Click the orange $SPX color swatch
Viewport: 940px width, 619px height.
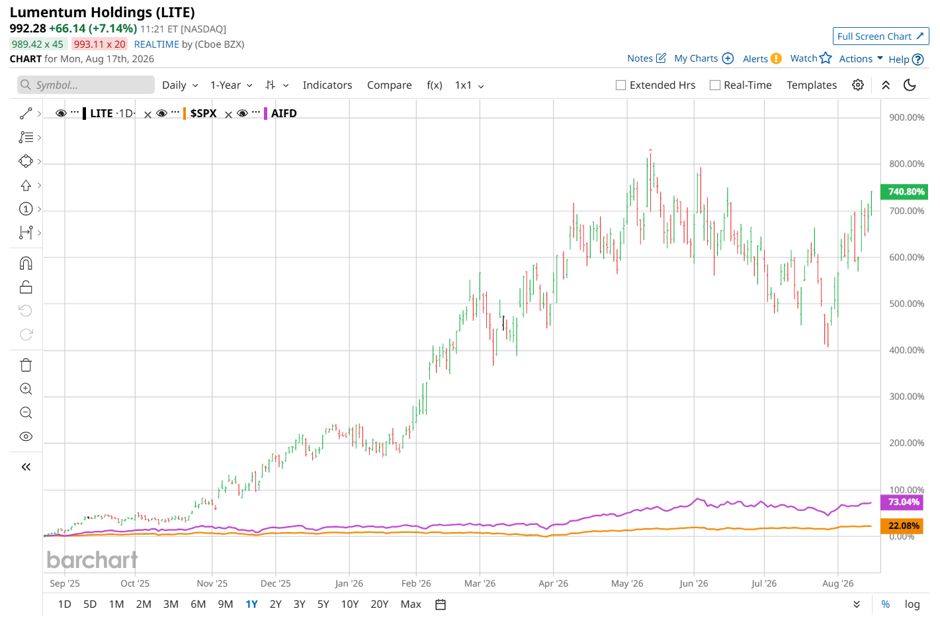185,113
